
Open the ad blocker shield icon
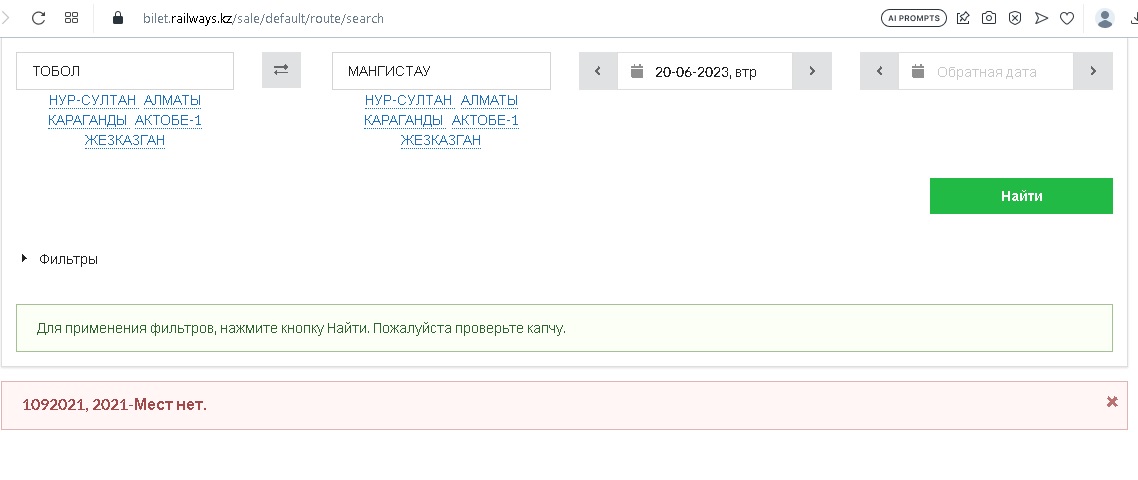click(x=1014, y=18)
